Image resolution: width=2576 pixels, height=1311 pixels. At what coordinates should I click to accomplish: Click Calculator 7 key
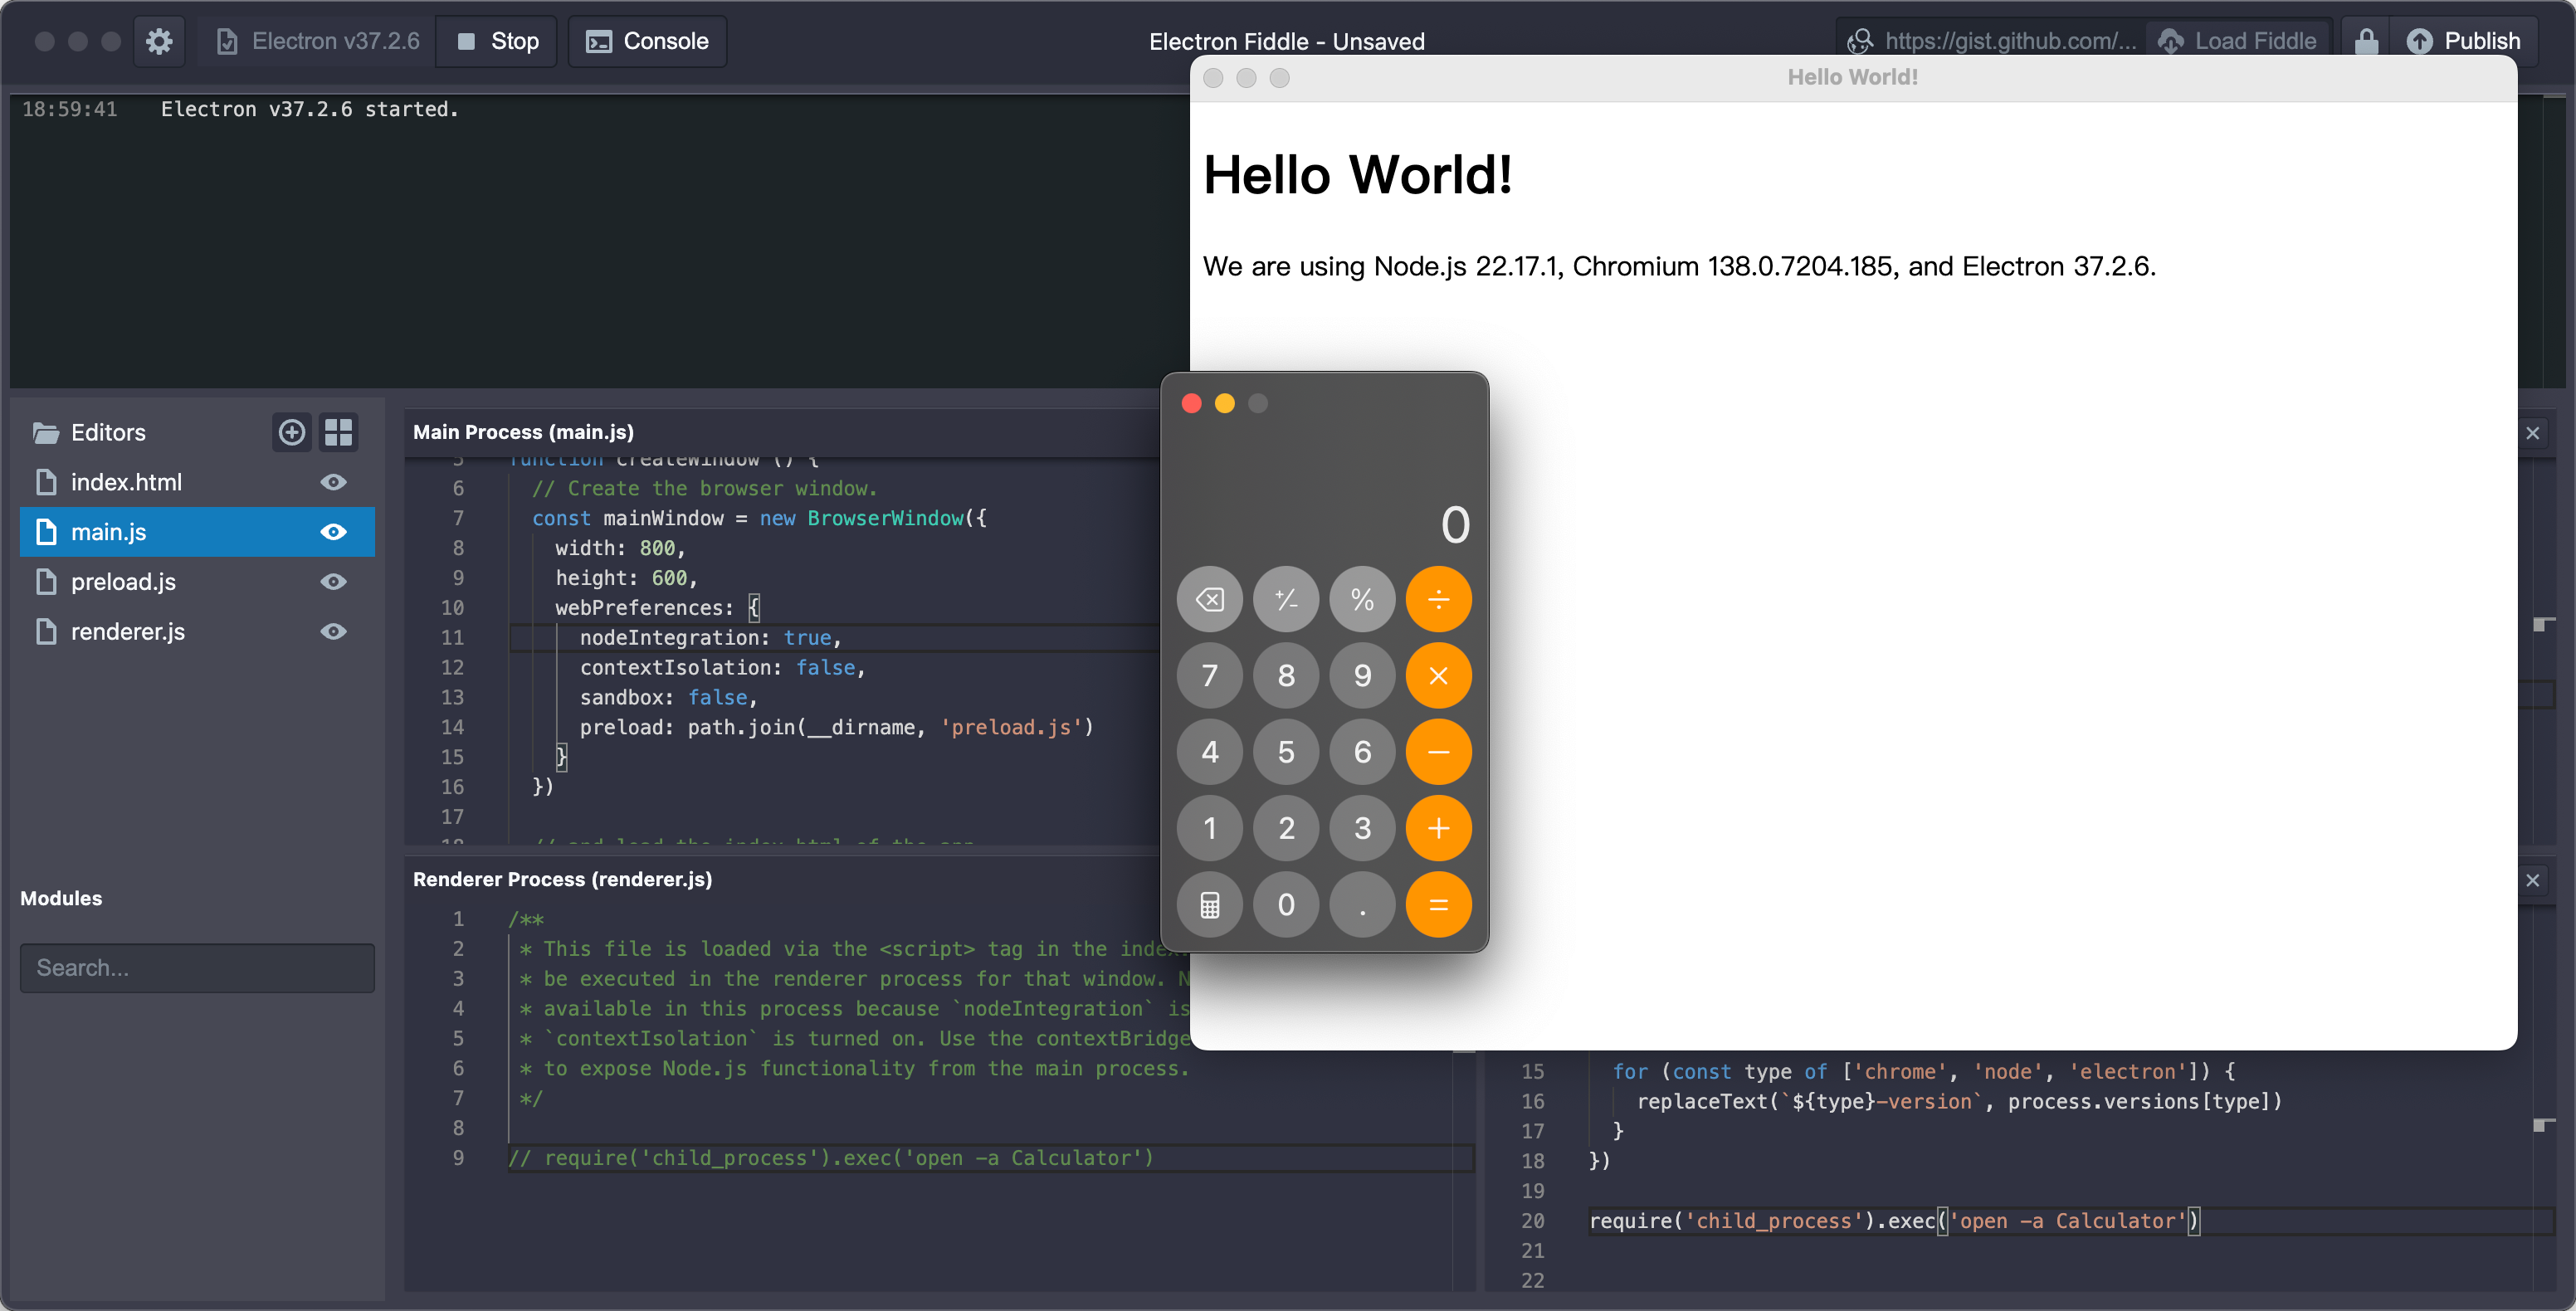[x=1210, y=675]
